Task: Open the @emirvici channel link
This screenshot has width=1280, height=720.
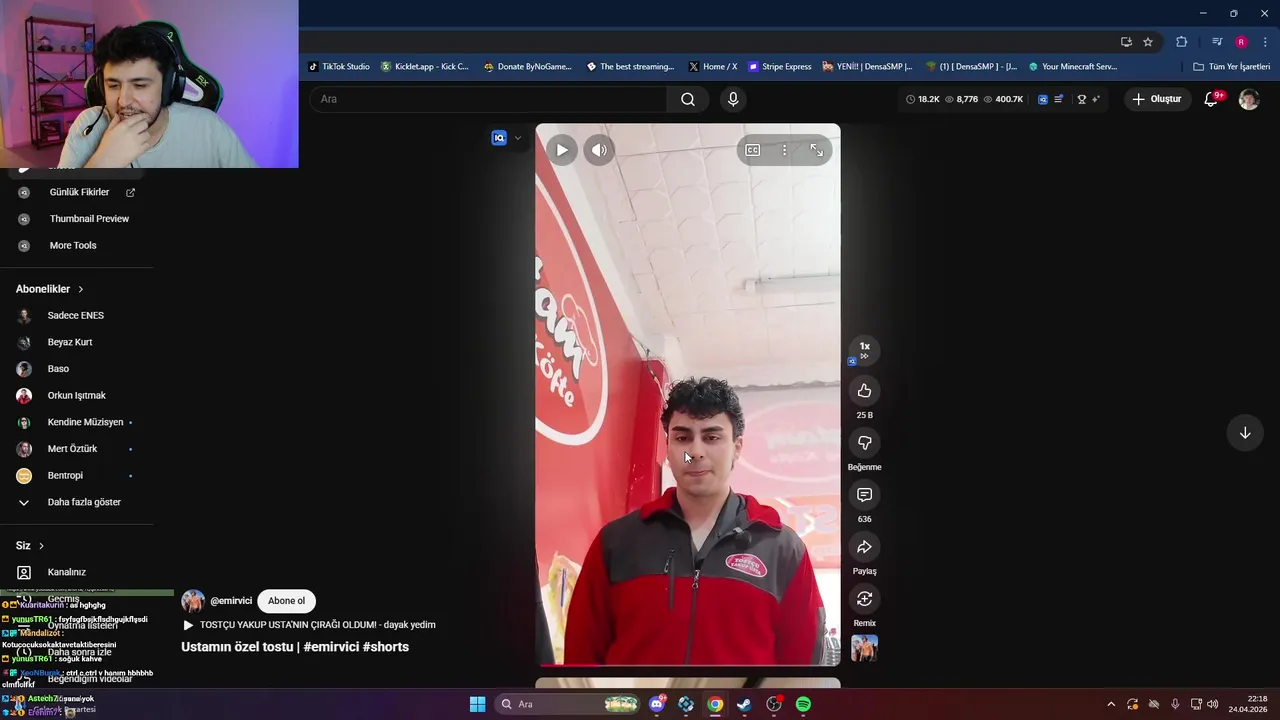Action: click(x=231, y=601)
